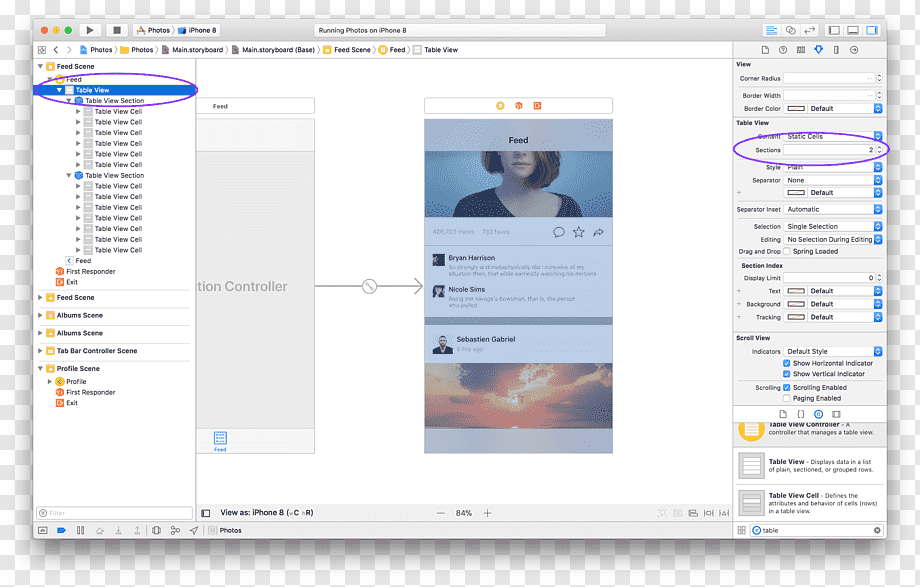Image resolution: width=920 pixels, height=587 pixels.
Task: Stop the running app with Stop button
Action: point(117,30)
